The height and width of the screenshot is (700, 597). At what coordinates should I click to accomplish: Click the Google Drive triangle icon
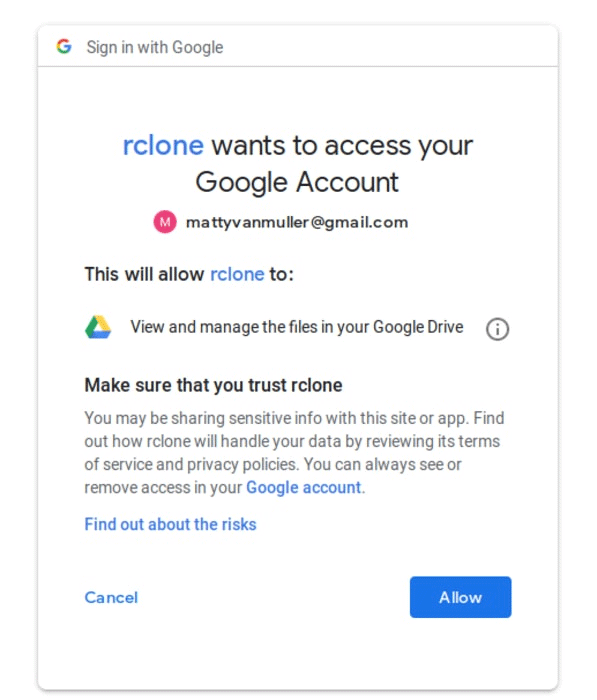(98, 327)
